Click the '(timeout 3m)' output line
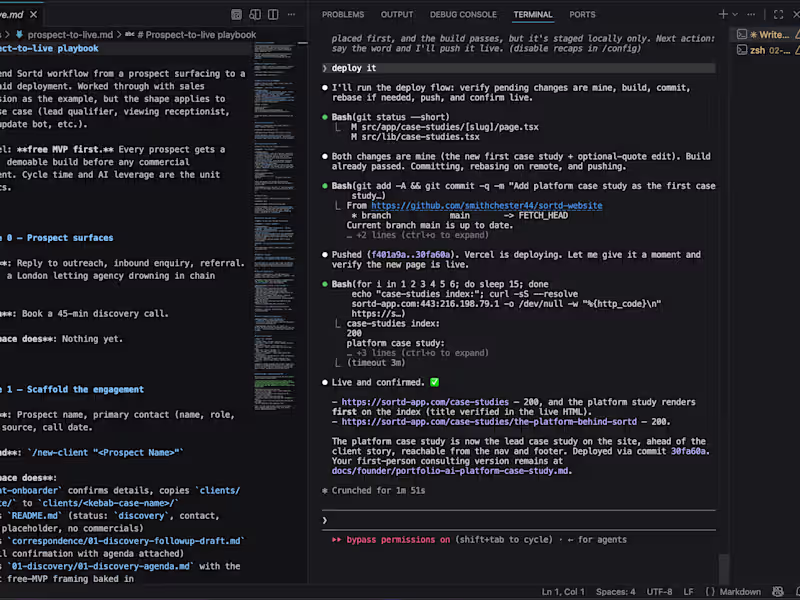Image resolution: width=800 pixels, height=600 pixels. [376, 363]
